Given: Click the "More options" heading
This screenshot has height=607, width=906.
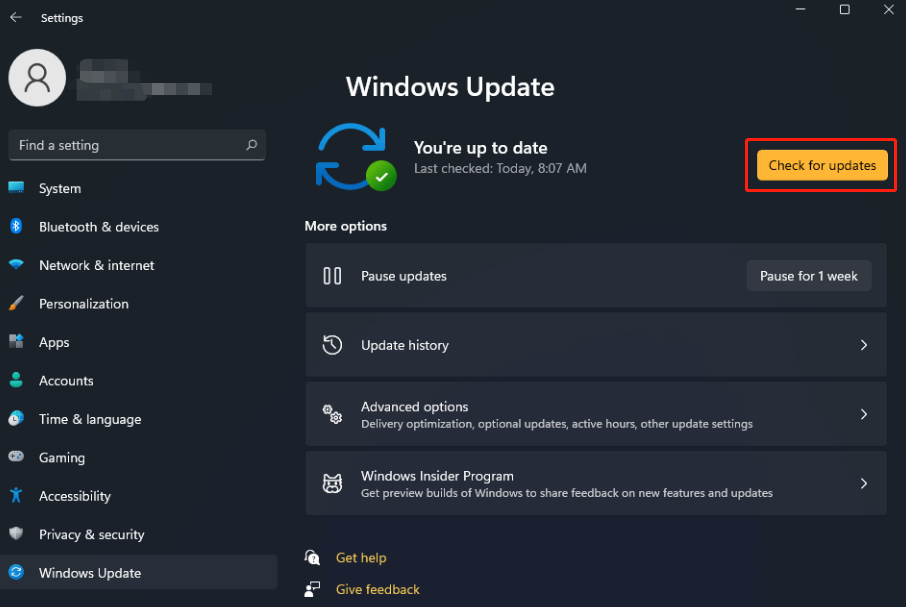Looking at the screenshot, I should (x=346, y=226).
